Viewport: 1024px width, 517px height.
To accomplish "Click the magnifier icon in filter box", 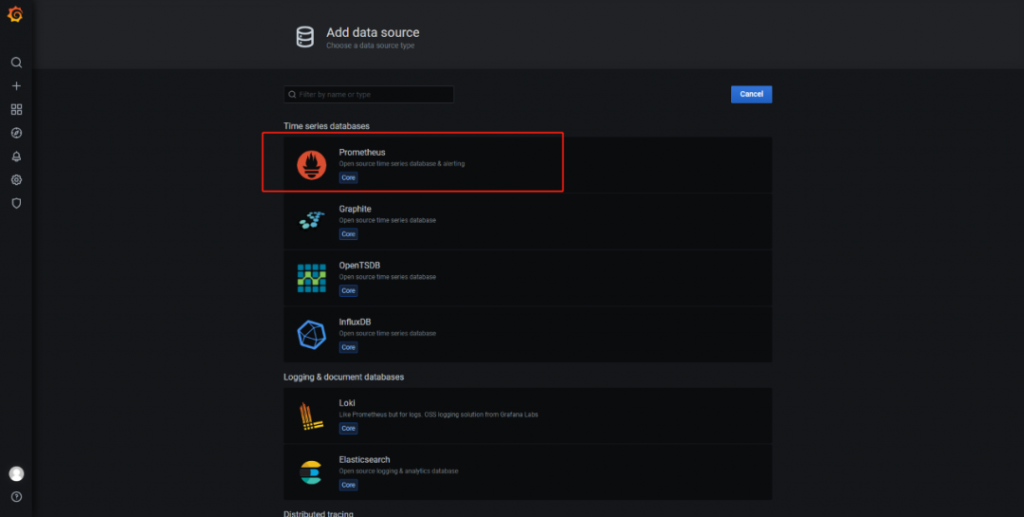I will tap(292, 95).
